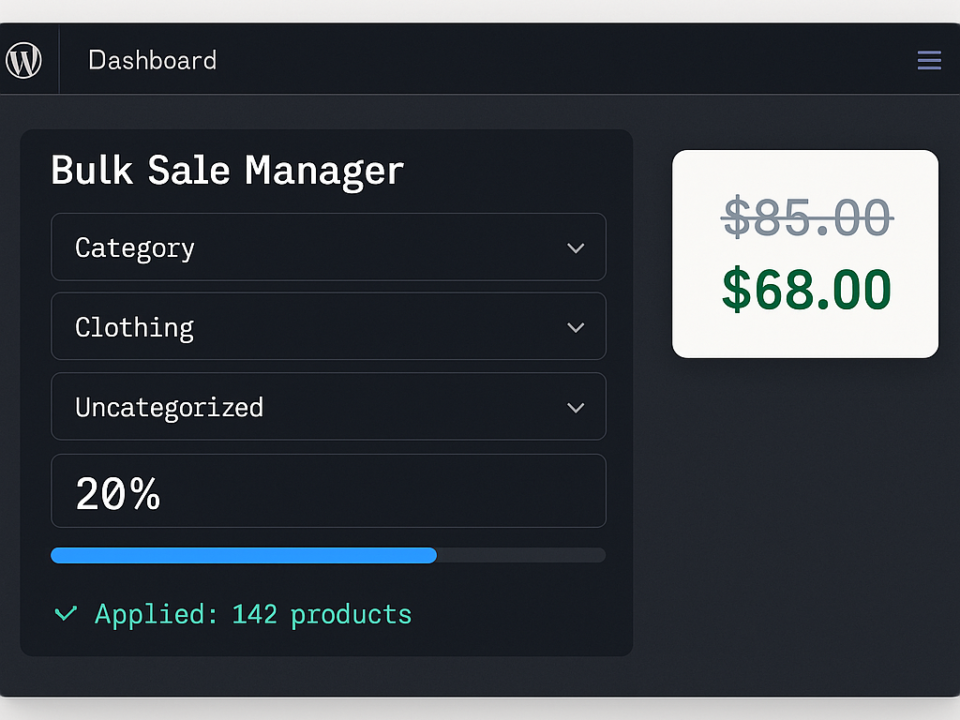The image size is (960, 720).
Task: Click the Bulk Sale Manager heading
Action: [x=227, y=170]
